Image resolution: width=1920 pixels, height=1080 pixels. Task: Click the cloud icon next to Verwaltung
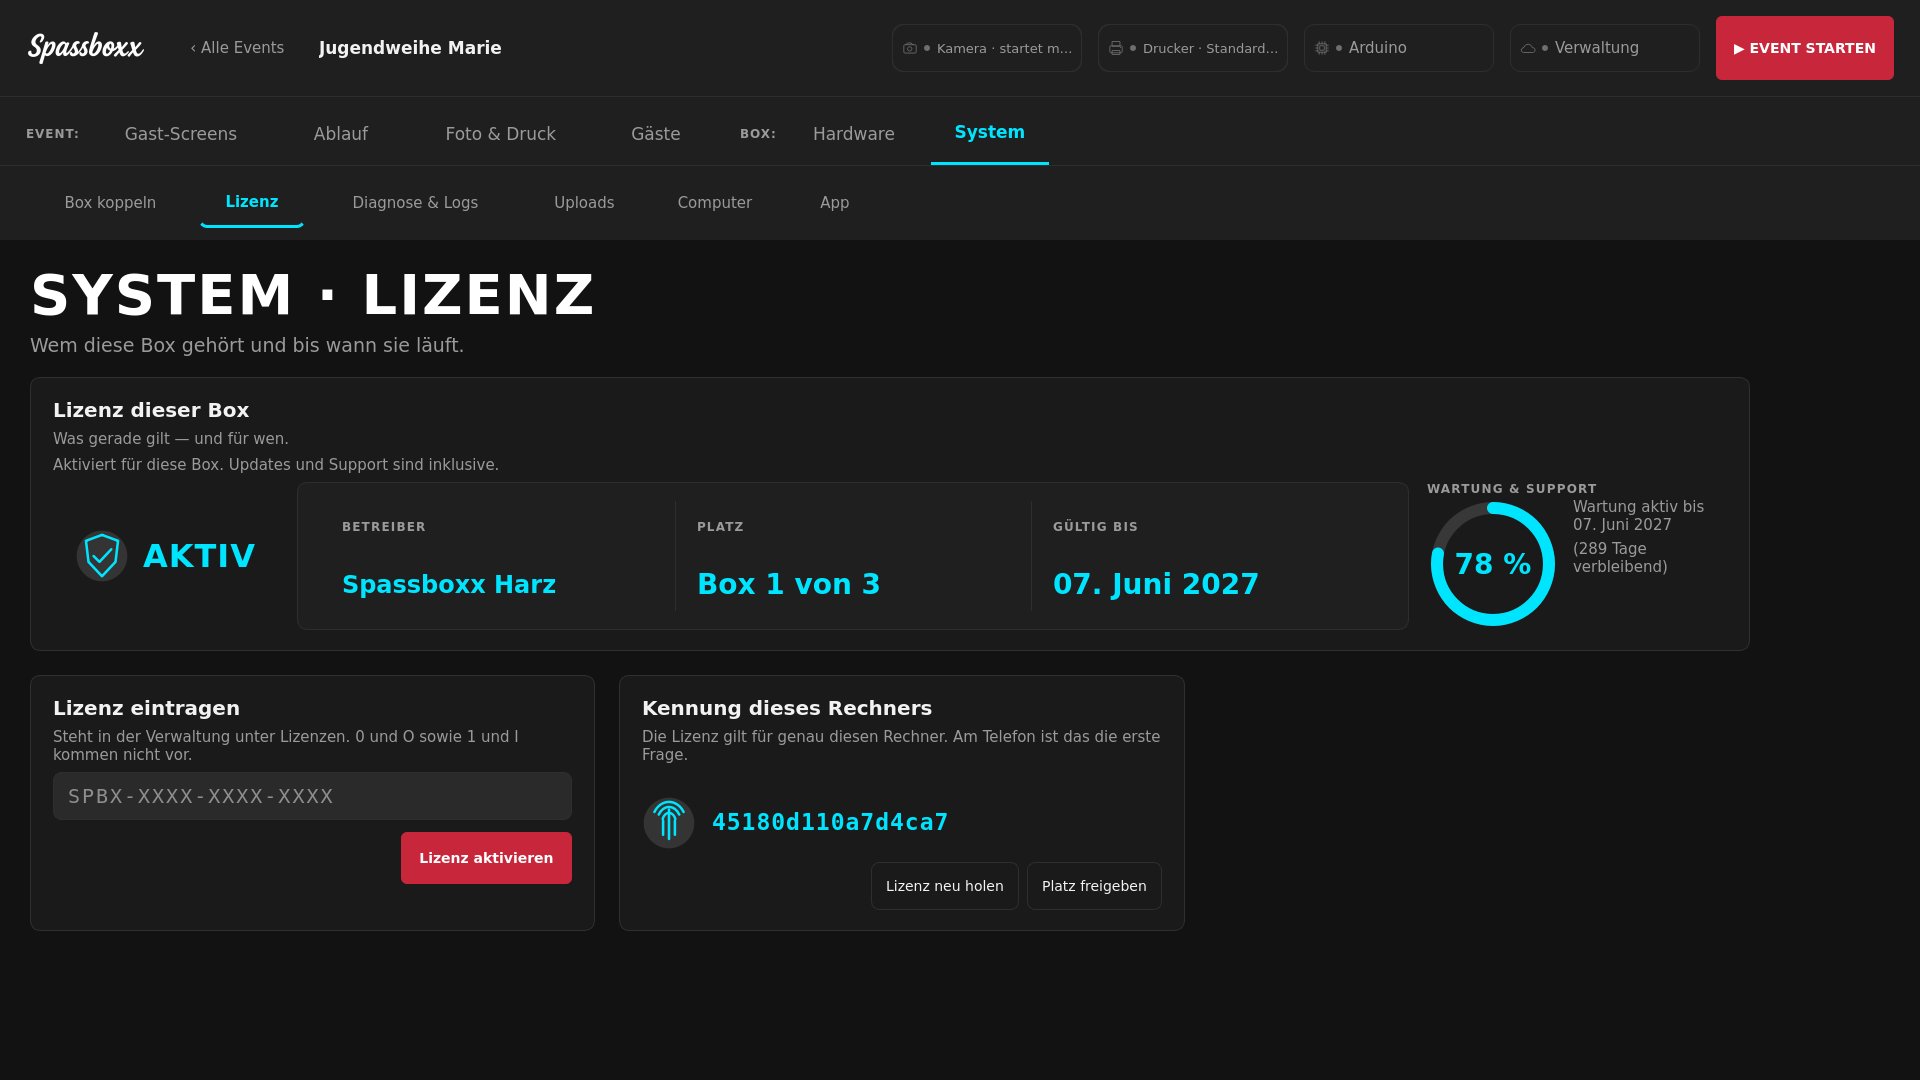(1528, 48)
